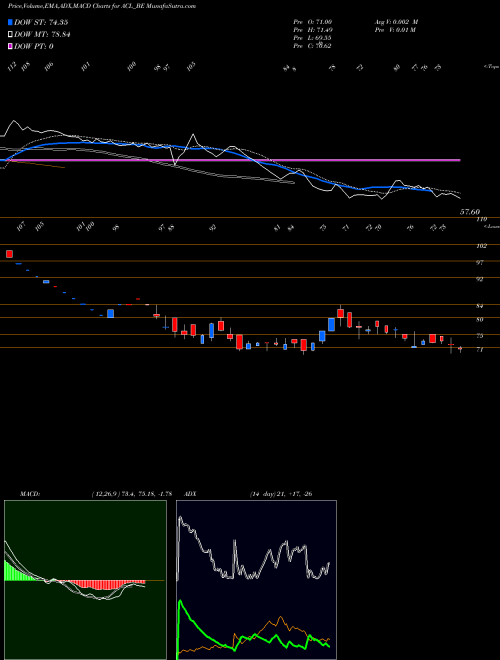Click the 97 price axis label
Screen dimensions: 500x660
(480, 262)
